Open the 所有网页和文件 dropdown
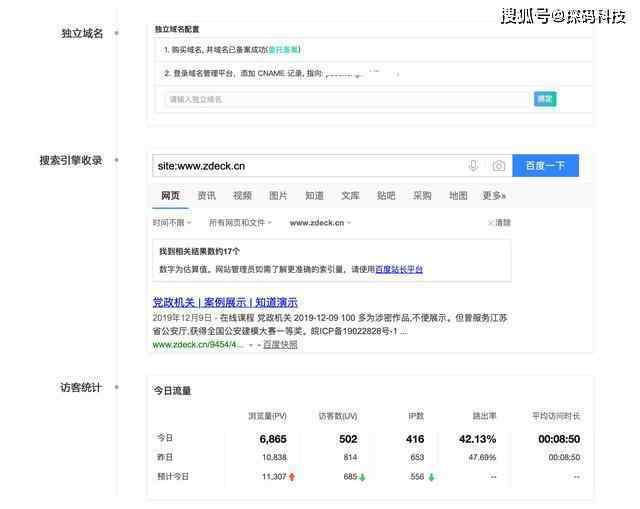 click(240, 222)
